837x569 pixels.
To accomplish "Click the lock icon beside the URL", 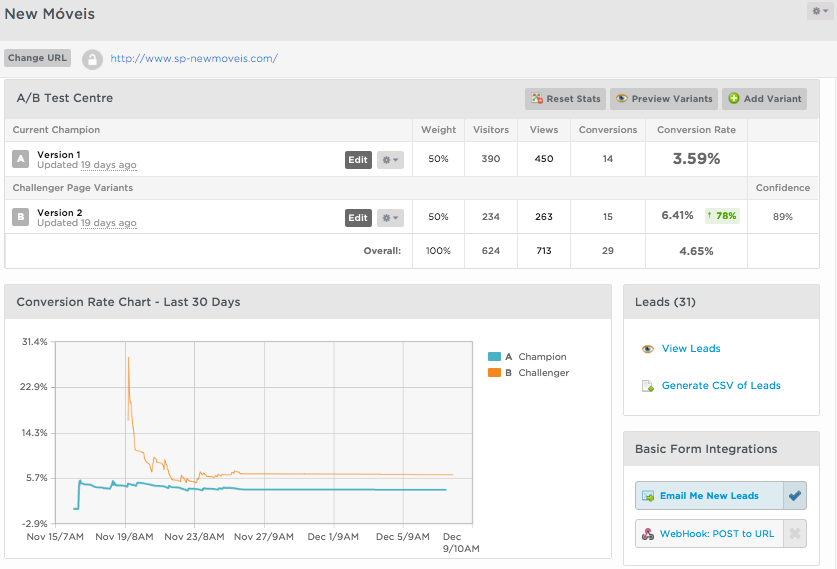I will click(92, 59).
